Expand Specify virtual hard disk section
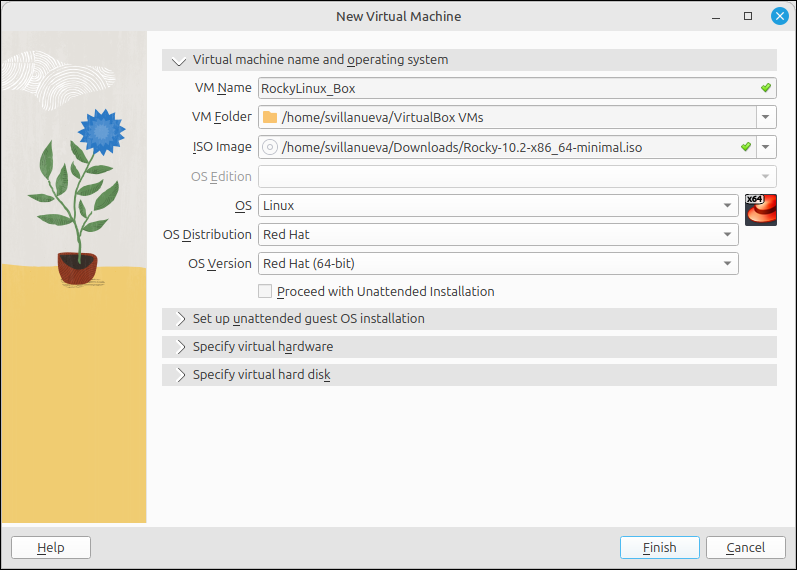The width and height of the screenshot is (797, 570). click(x=469, y=375)
